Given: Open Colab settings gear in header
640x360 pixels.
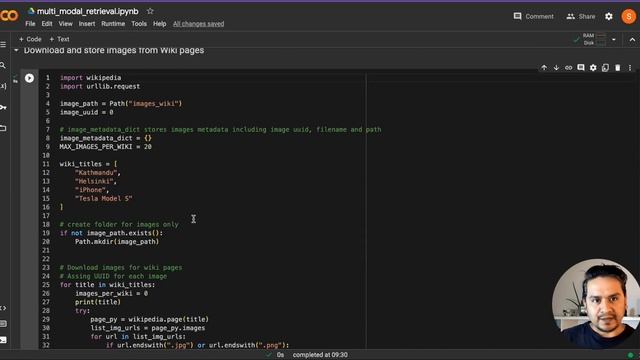Looking at the screenshot, I should point(609,16).
